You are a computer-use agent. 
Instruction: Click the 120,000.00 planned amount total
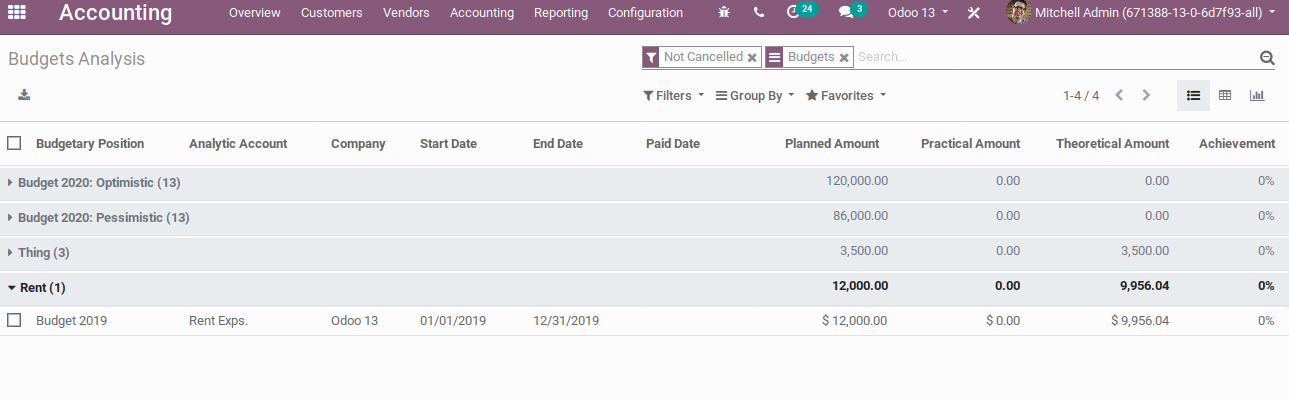coord(857,181)
